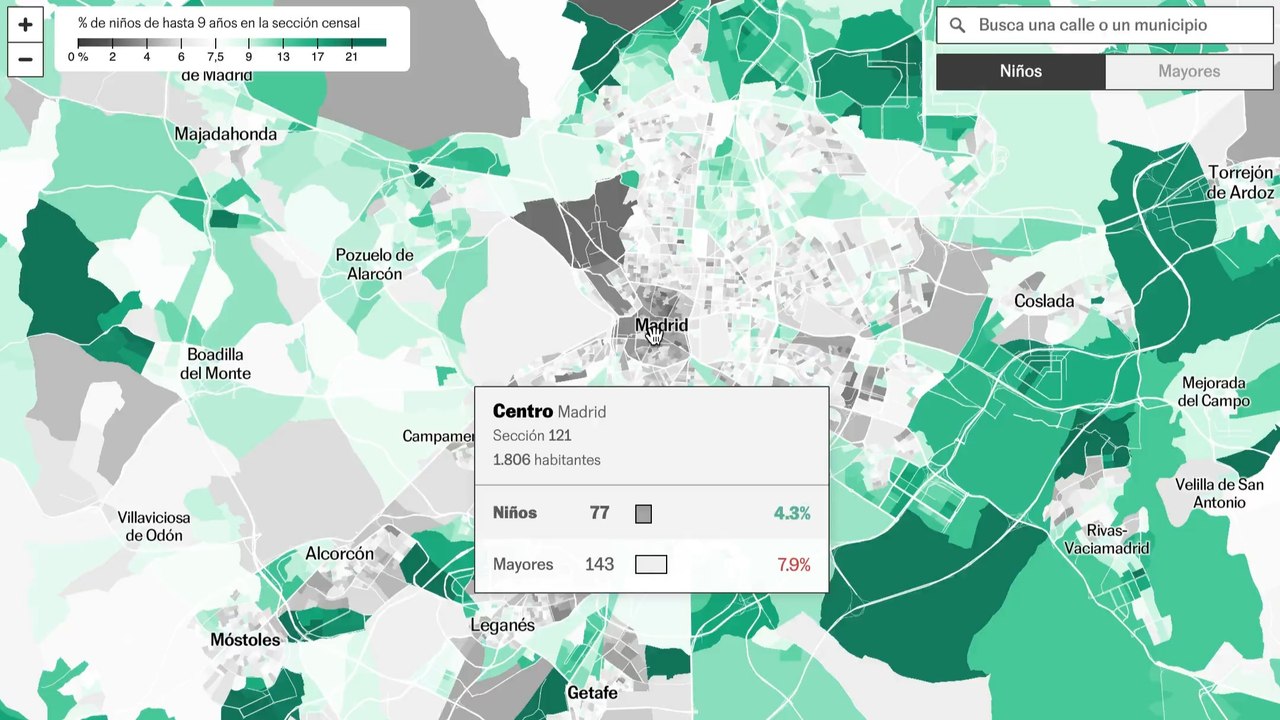Click the Sección 121 text

pos(532,436)
